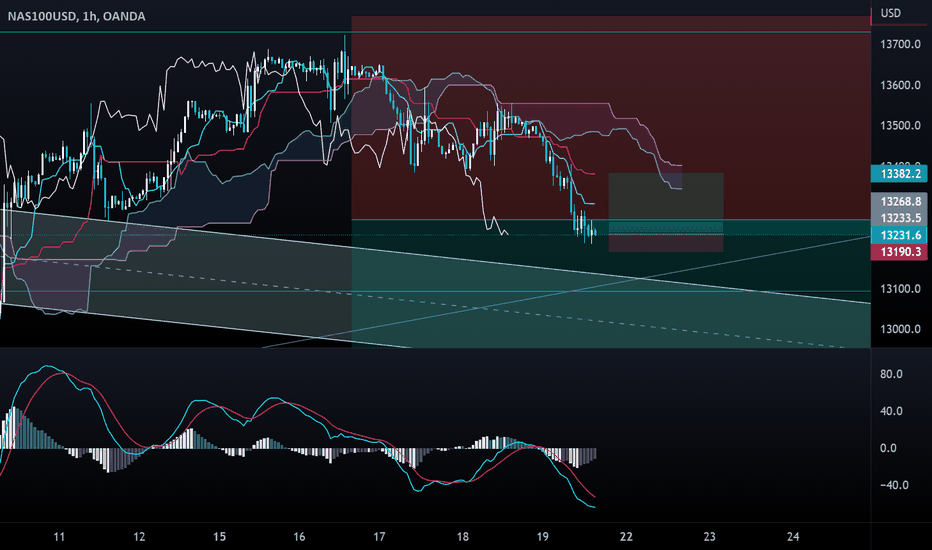Click date 24 on the time axis
Viewport: 932px width, 550px height.
tap(793, 537)
